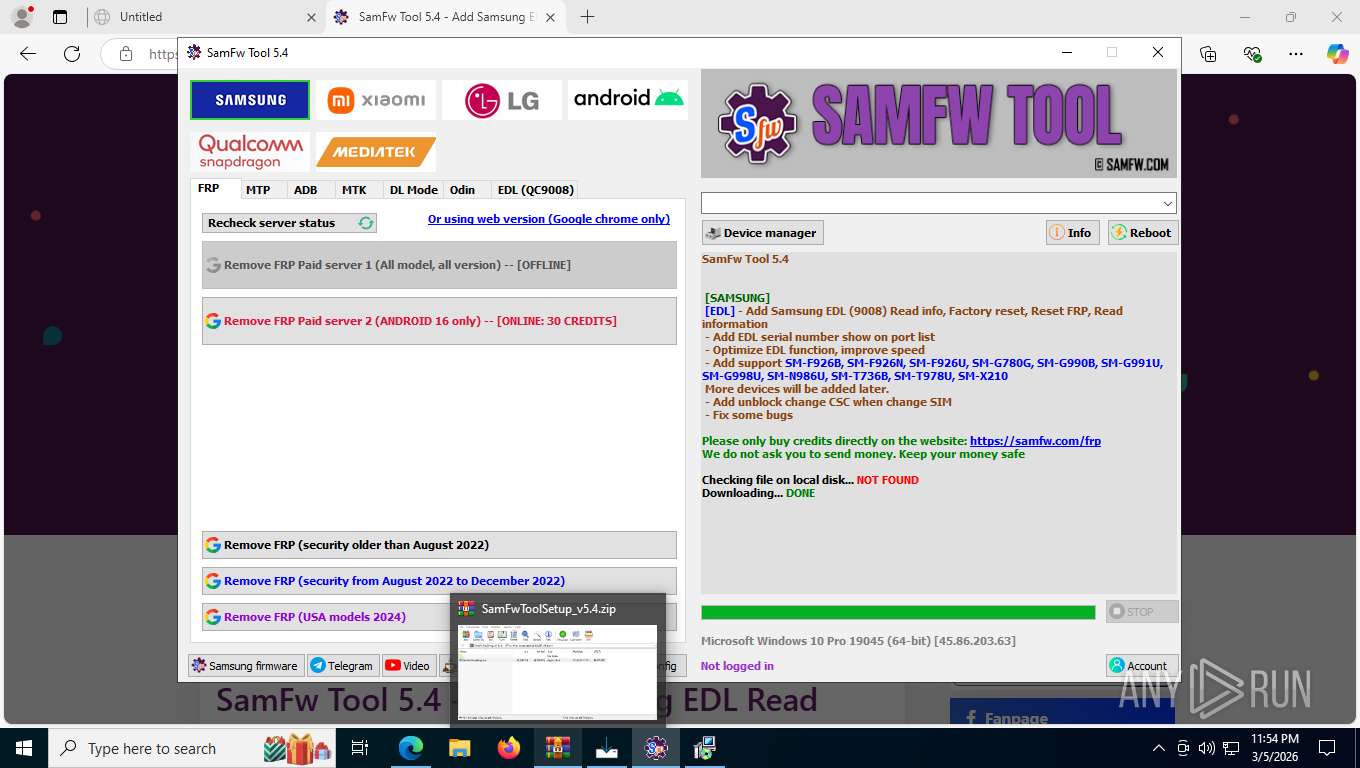Click the volume icon in the system tray
The width and height of the screenshot is (1360, 768).
tap(1208, 748)
